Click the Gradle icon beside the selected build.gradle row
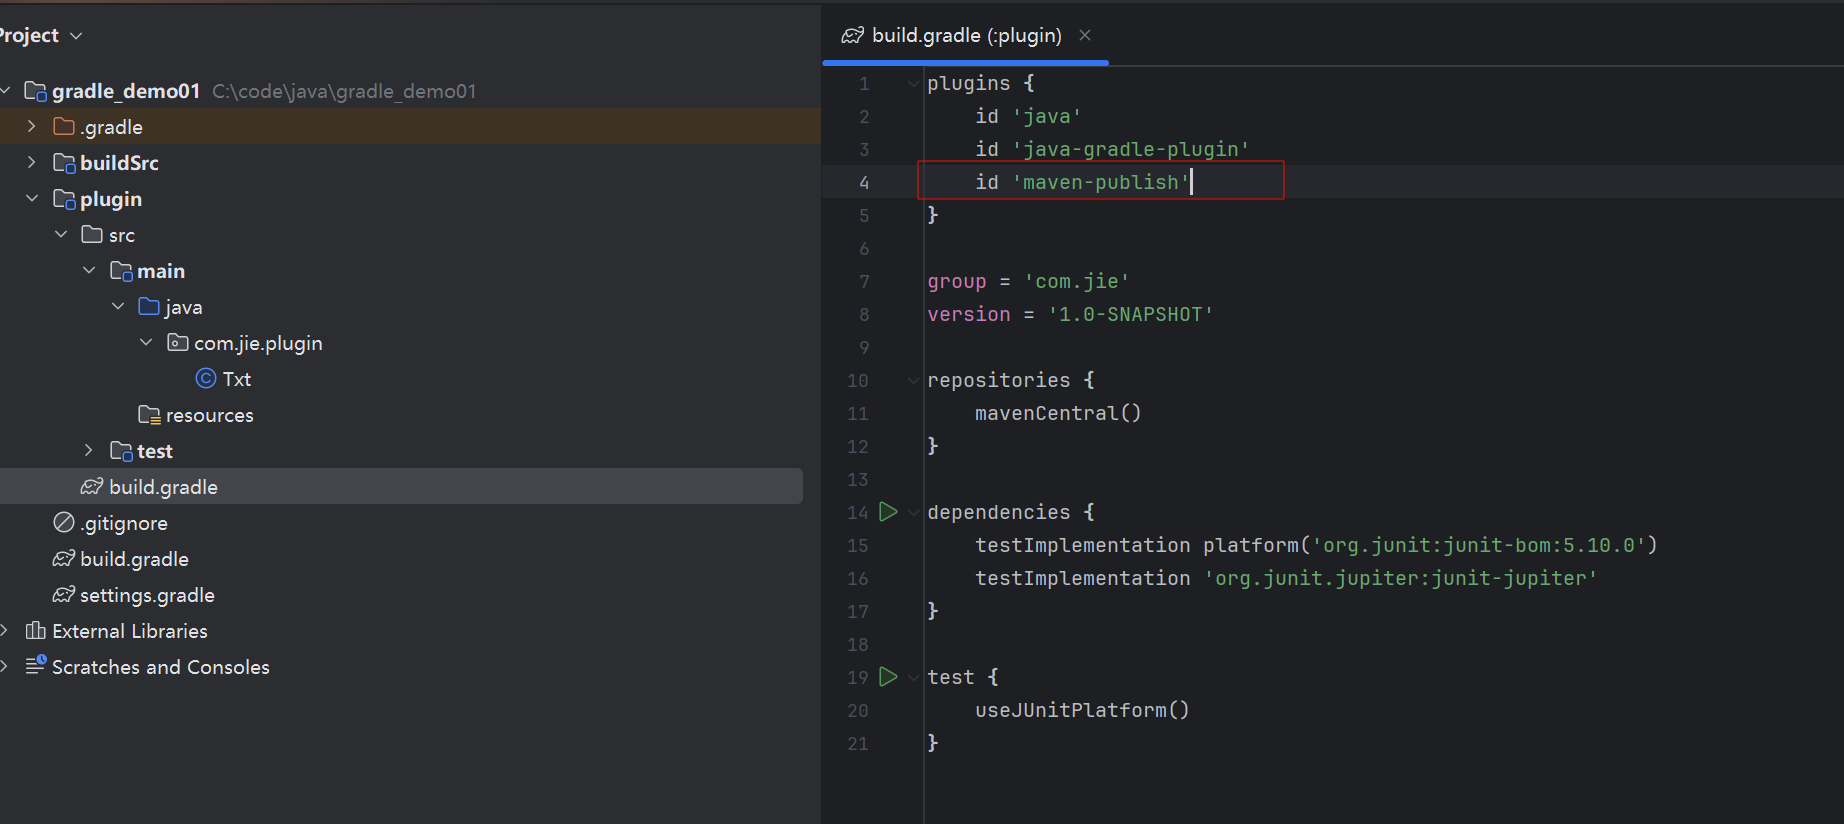 point(92,486)
